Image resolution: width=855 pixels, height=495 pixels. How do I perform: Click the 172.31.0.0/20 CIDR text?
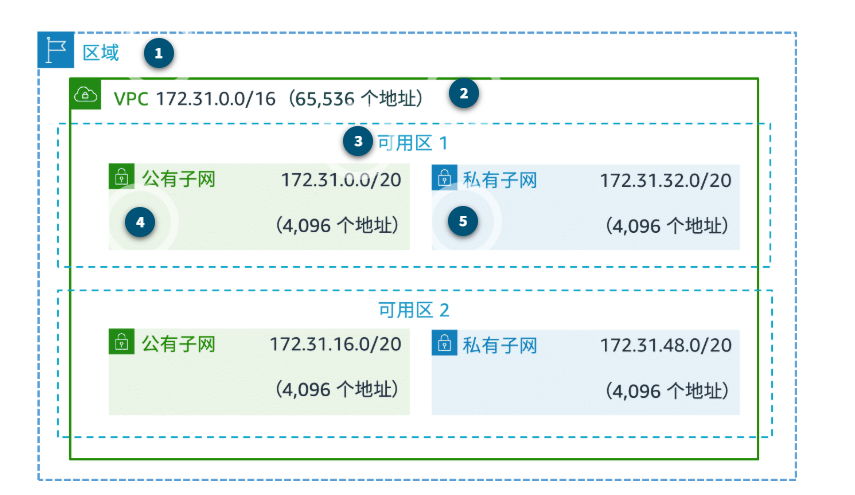point(341,180)
